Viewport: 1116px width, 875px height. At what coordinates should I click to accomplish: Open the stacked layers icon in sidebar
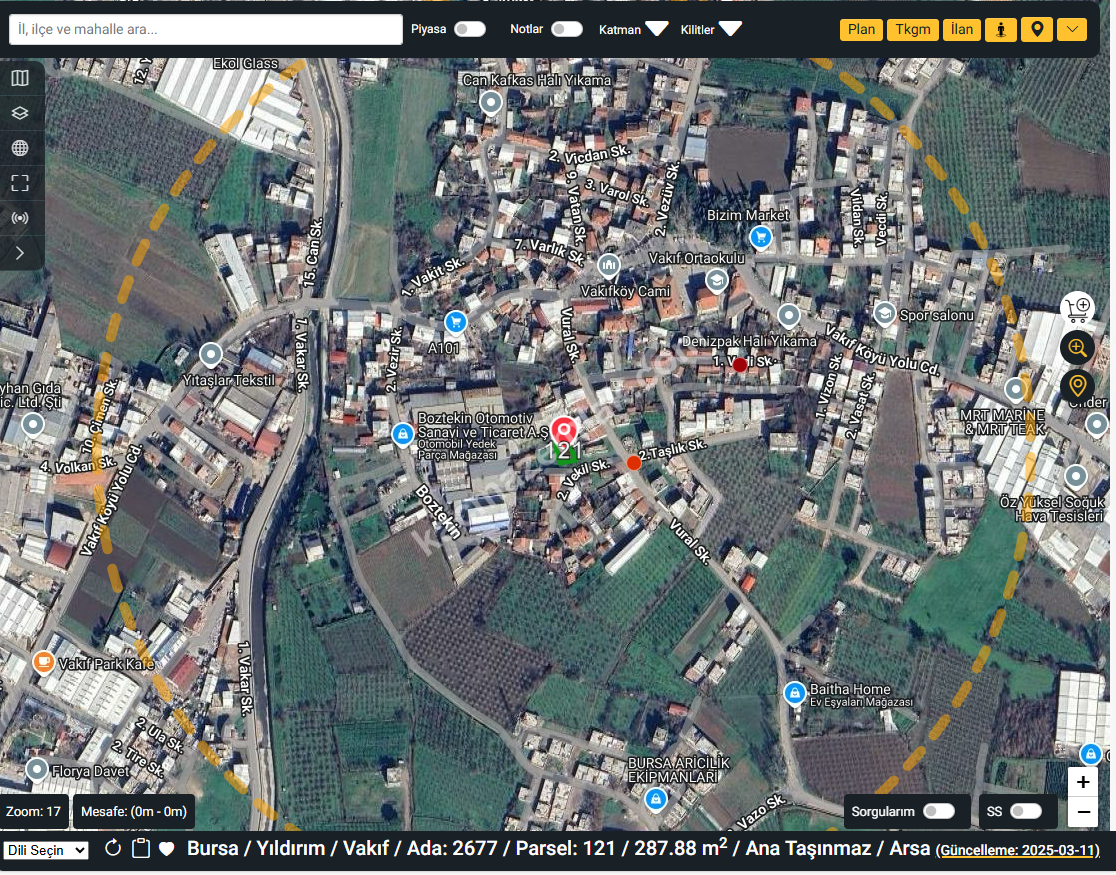click(20, 113)
